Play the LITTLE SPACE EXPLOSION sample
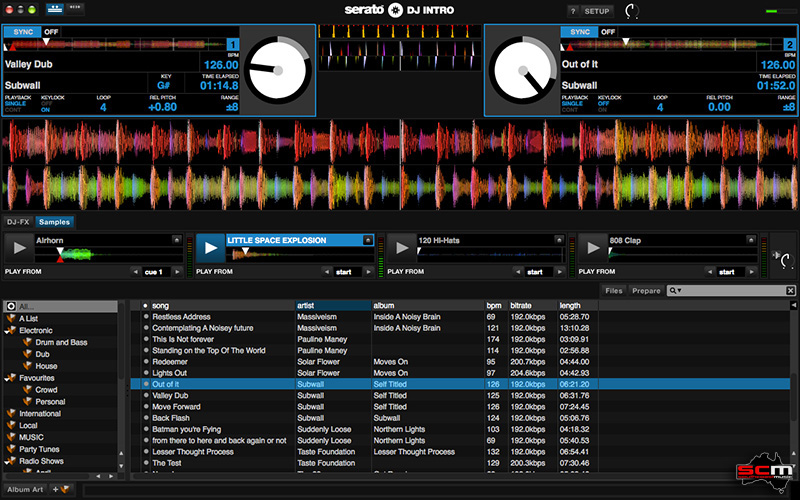The height and width of the screenshot is (500, 800). click(210, 248)
